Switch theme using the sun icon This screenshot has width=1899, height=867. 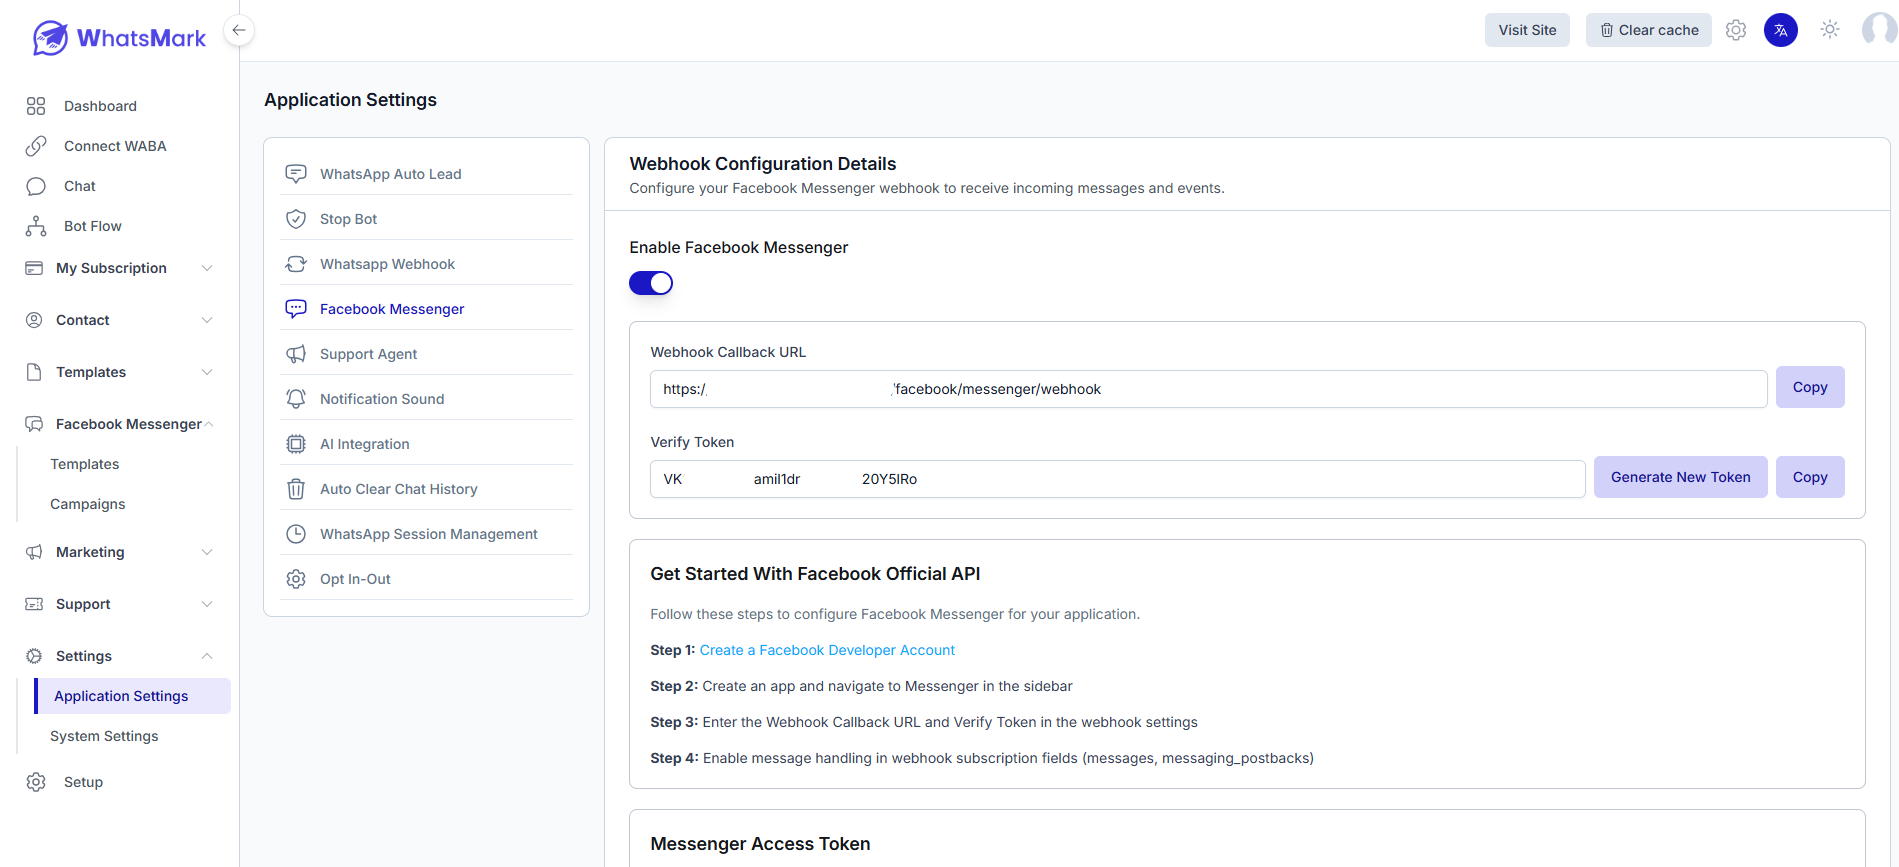coord(1830,30)
